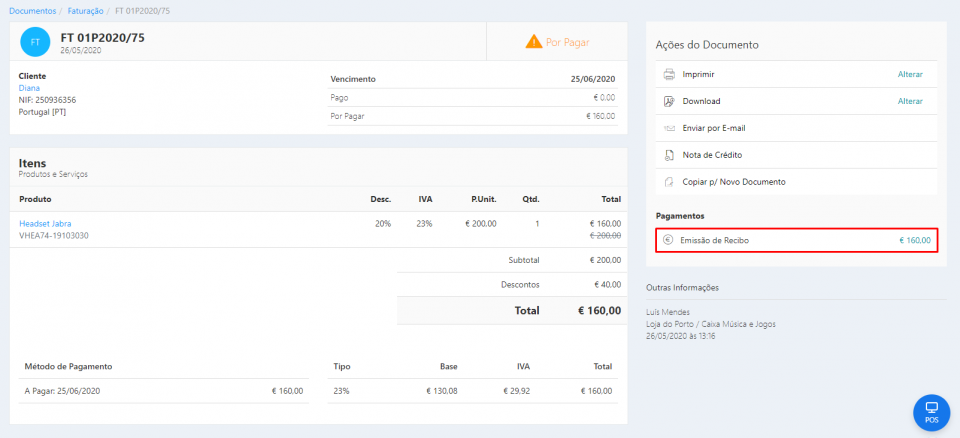Click the printer icon beside Imprimir
The height and width of the screenshot is (438, 960).
pyautogui.click(x=669, y=74)
